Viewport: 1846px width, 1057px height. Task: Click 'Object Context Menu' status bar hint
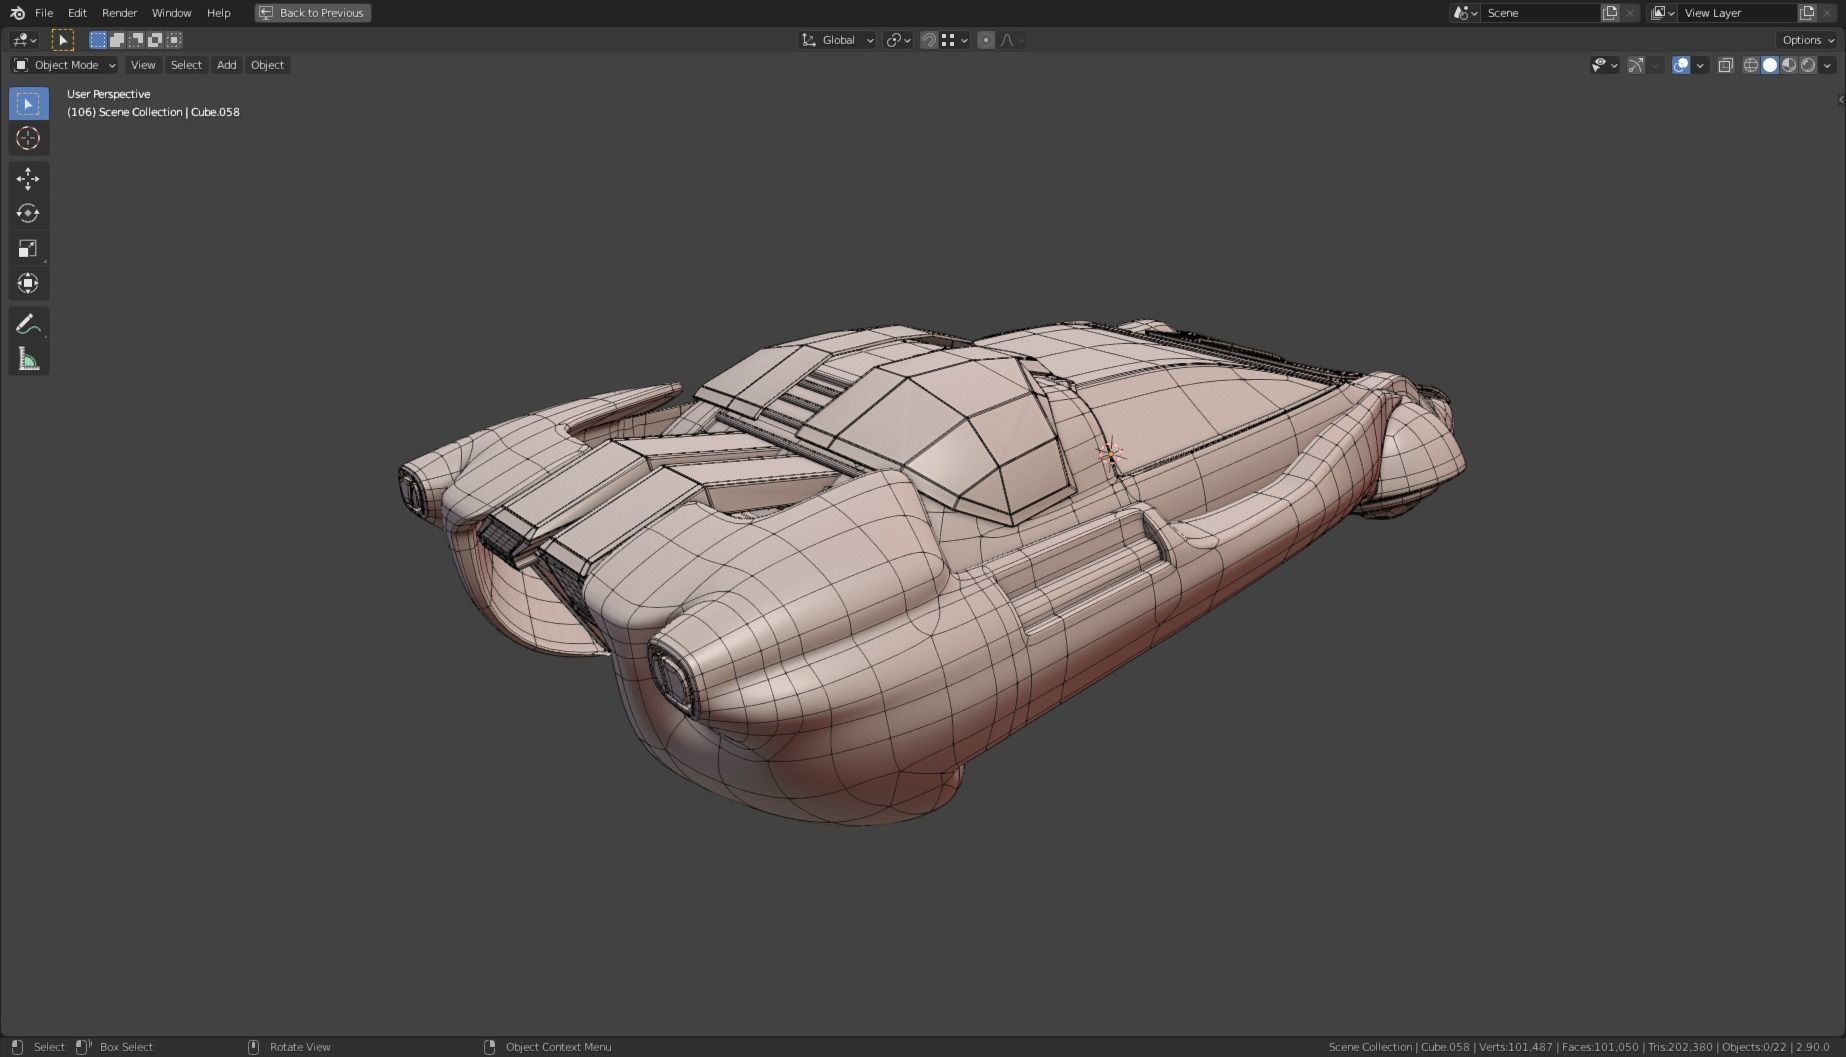(558, 1047)
